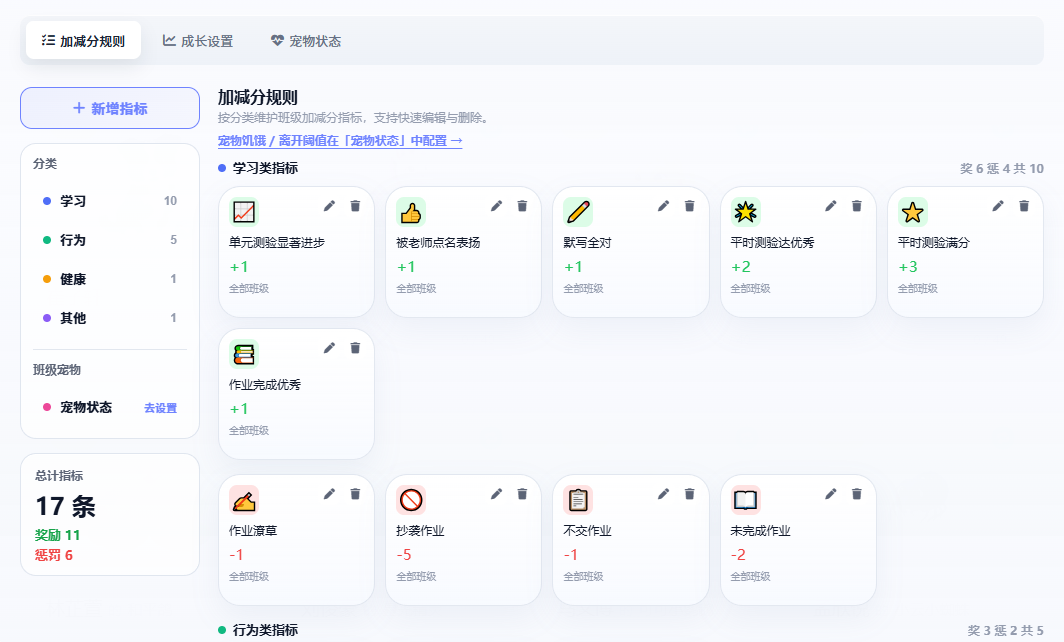Viewport: 1064px width, 642px height.
Task: Delete the 默写全对 indicator
Action: (689, 206)
